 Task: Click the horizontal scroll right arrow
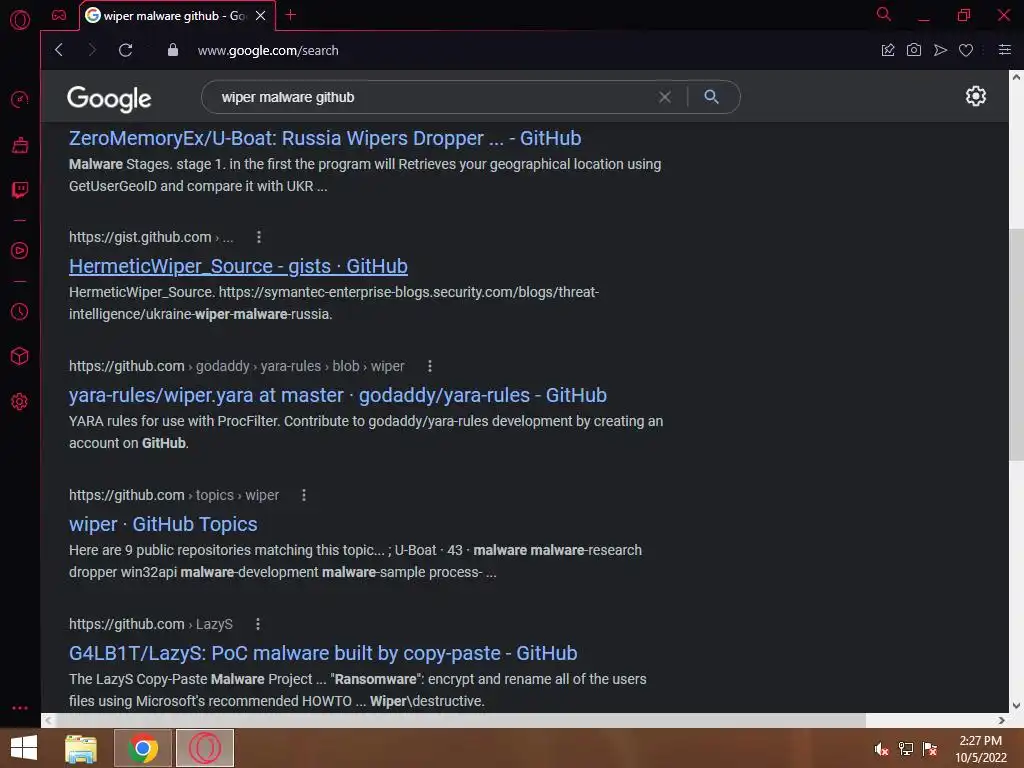(x=1002, y=720)
